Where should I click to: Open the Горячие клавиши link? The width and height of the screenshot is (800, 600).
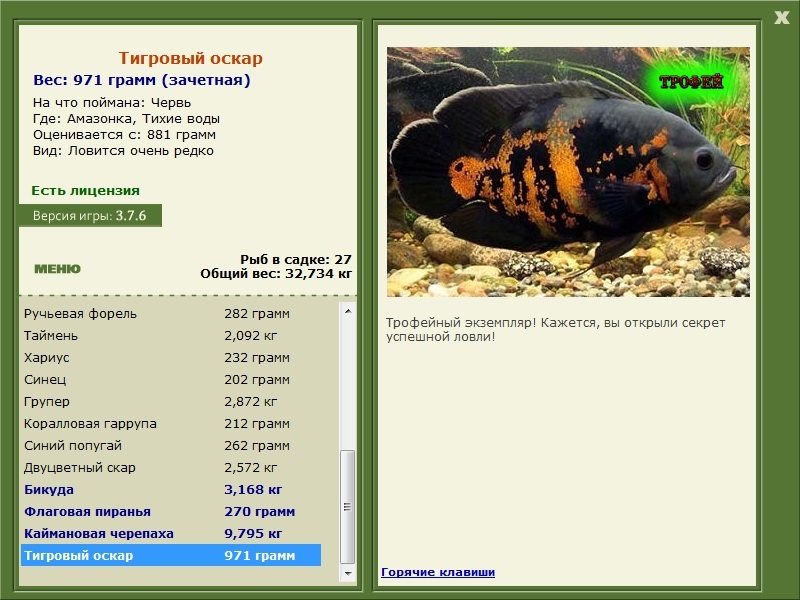(438, 572)
